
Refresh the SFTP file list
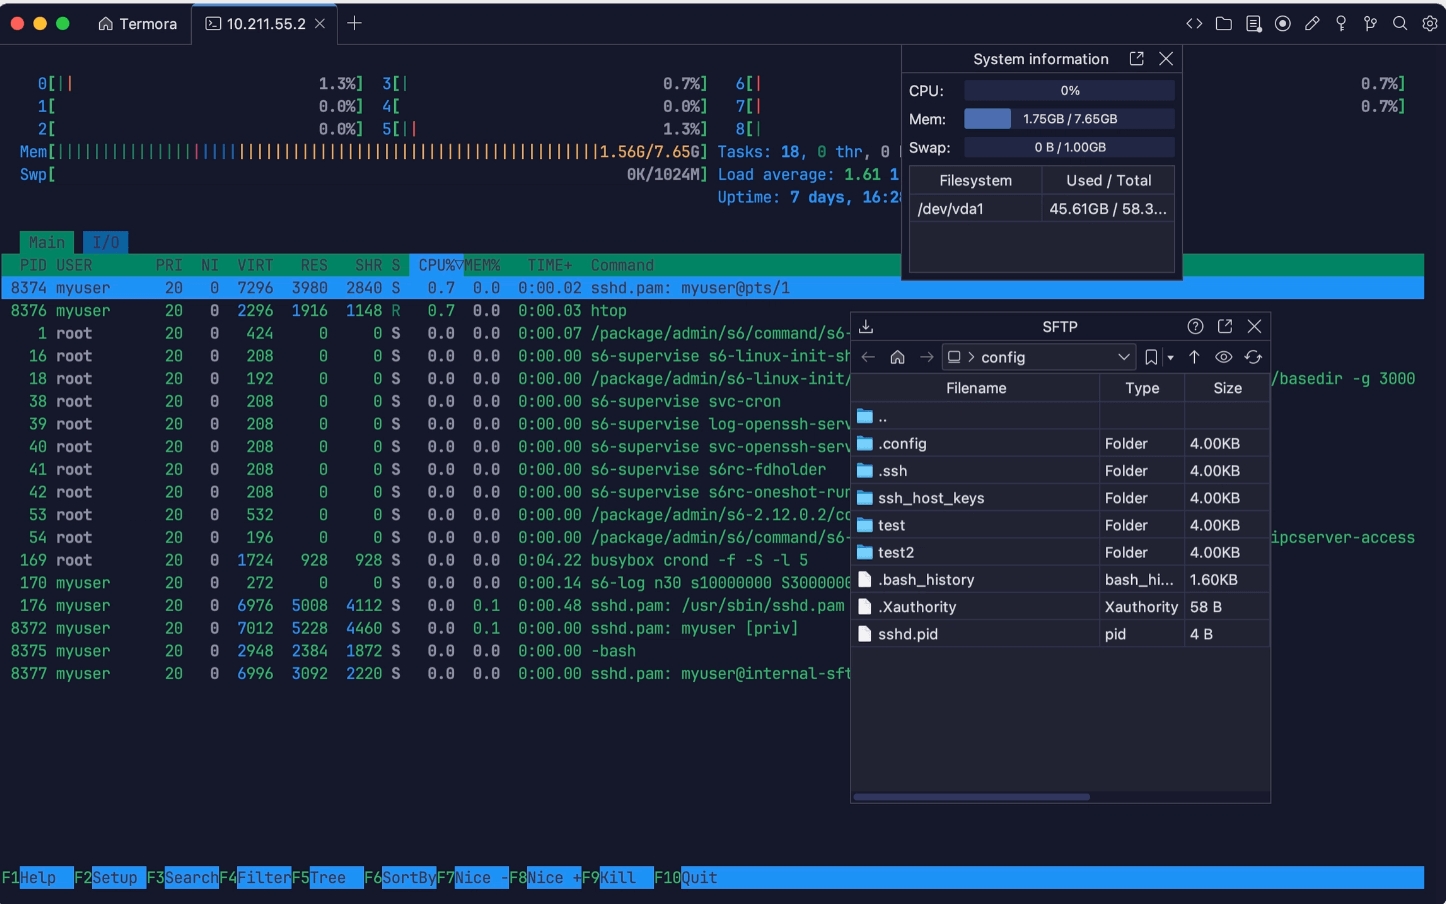[x=1253, y=357]
